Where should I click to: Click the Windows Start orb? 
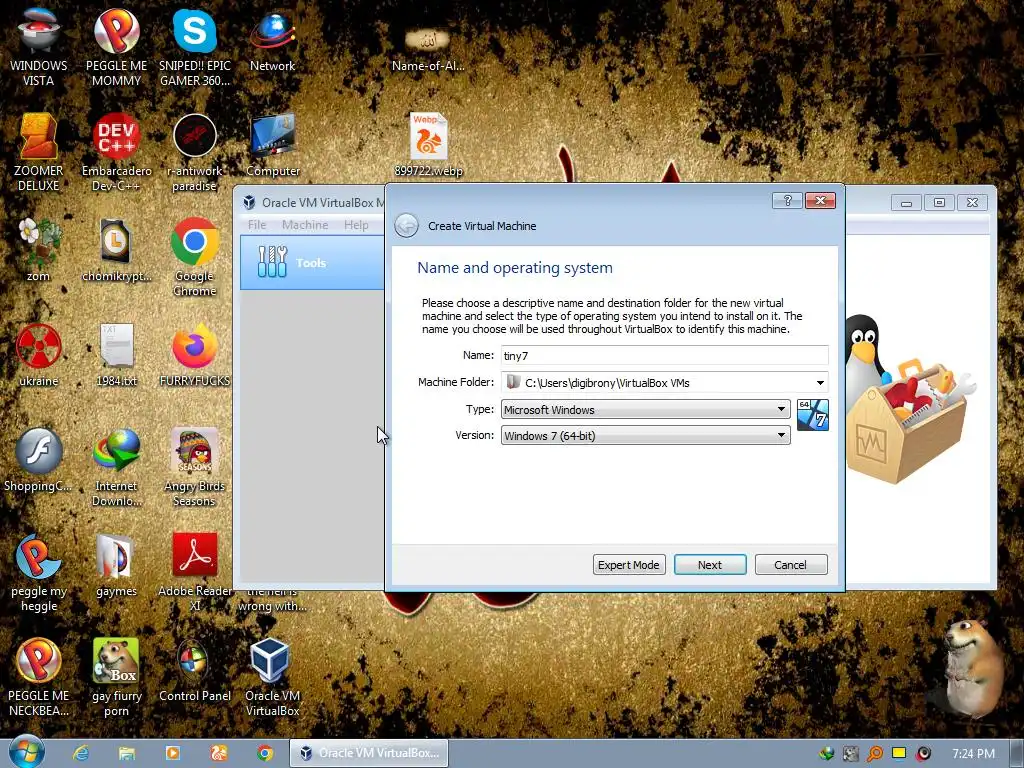(x=27, y=752)
